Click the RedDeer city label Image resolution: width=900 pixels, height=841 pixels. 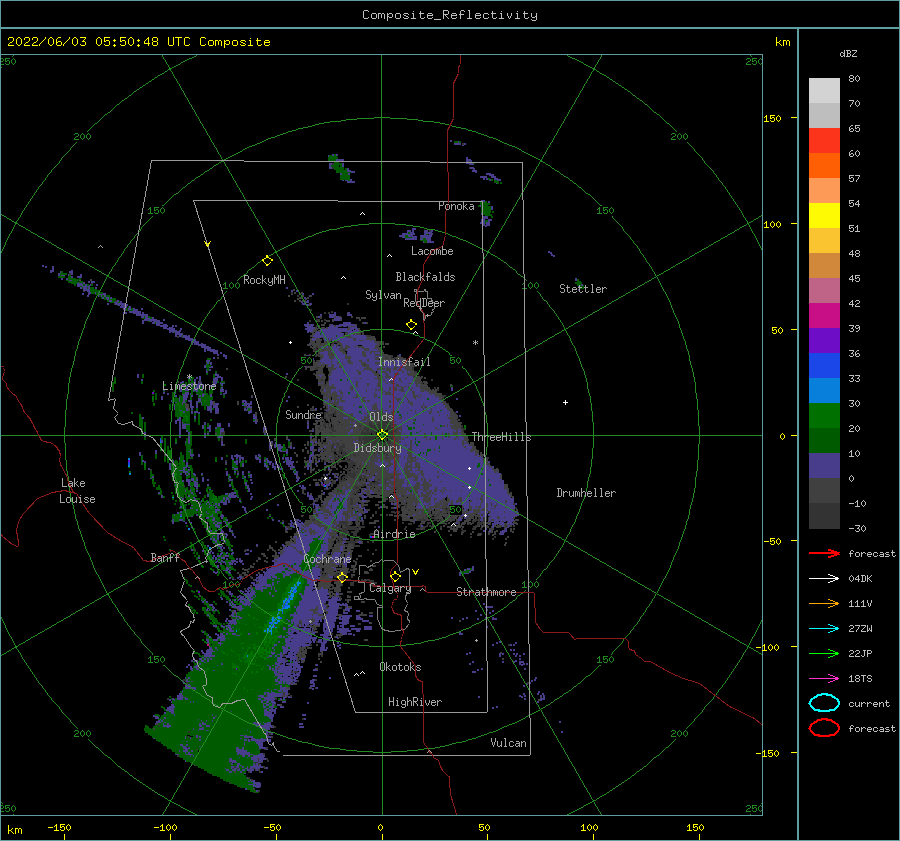coord(424,303)
